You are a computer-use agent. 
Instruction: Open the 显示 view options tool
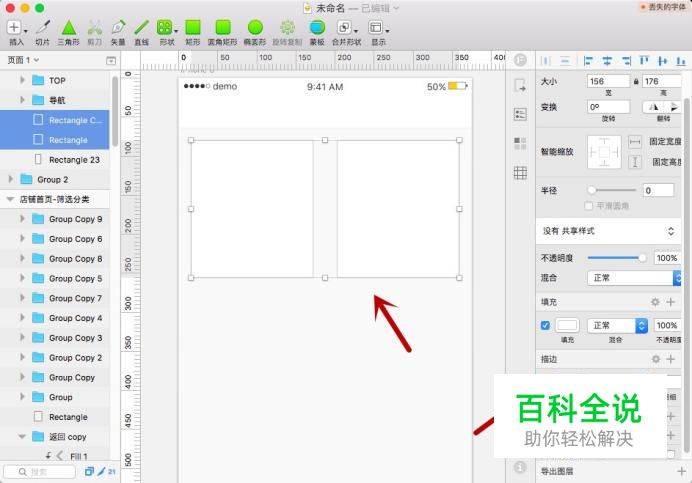click(378, 33)
